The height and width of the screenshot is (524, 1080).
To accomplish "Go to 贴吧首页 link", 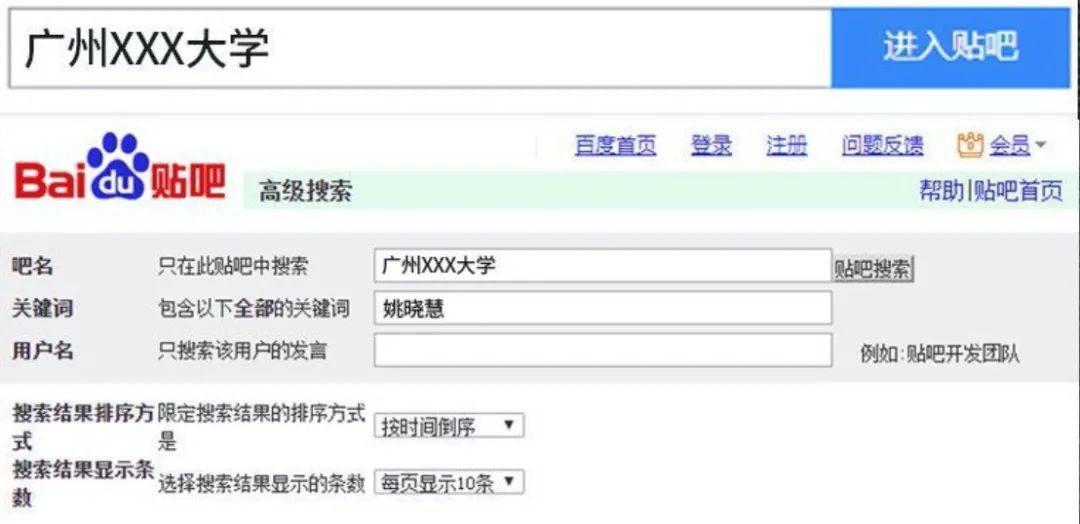I will point(1018,191).
